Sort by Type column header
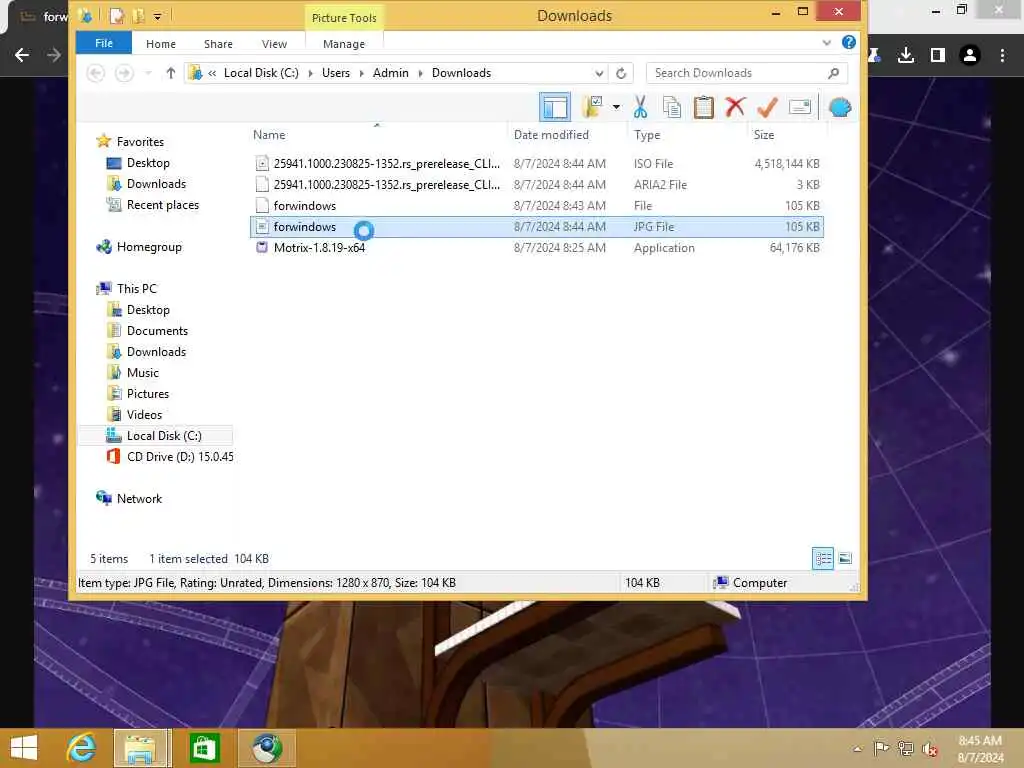This screenshot has height=768, width=1024. point(647,135)
